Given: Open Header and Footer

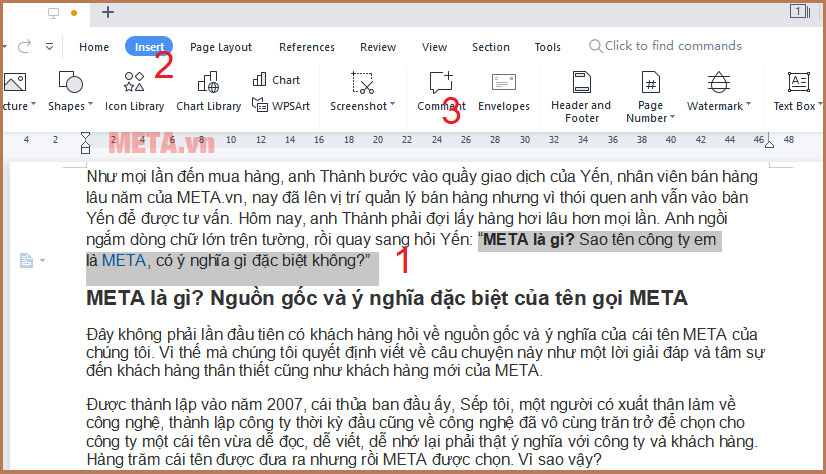Looking at the screenshot, I should coord(581,97).
